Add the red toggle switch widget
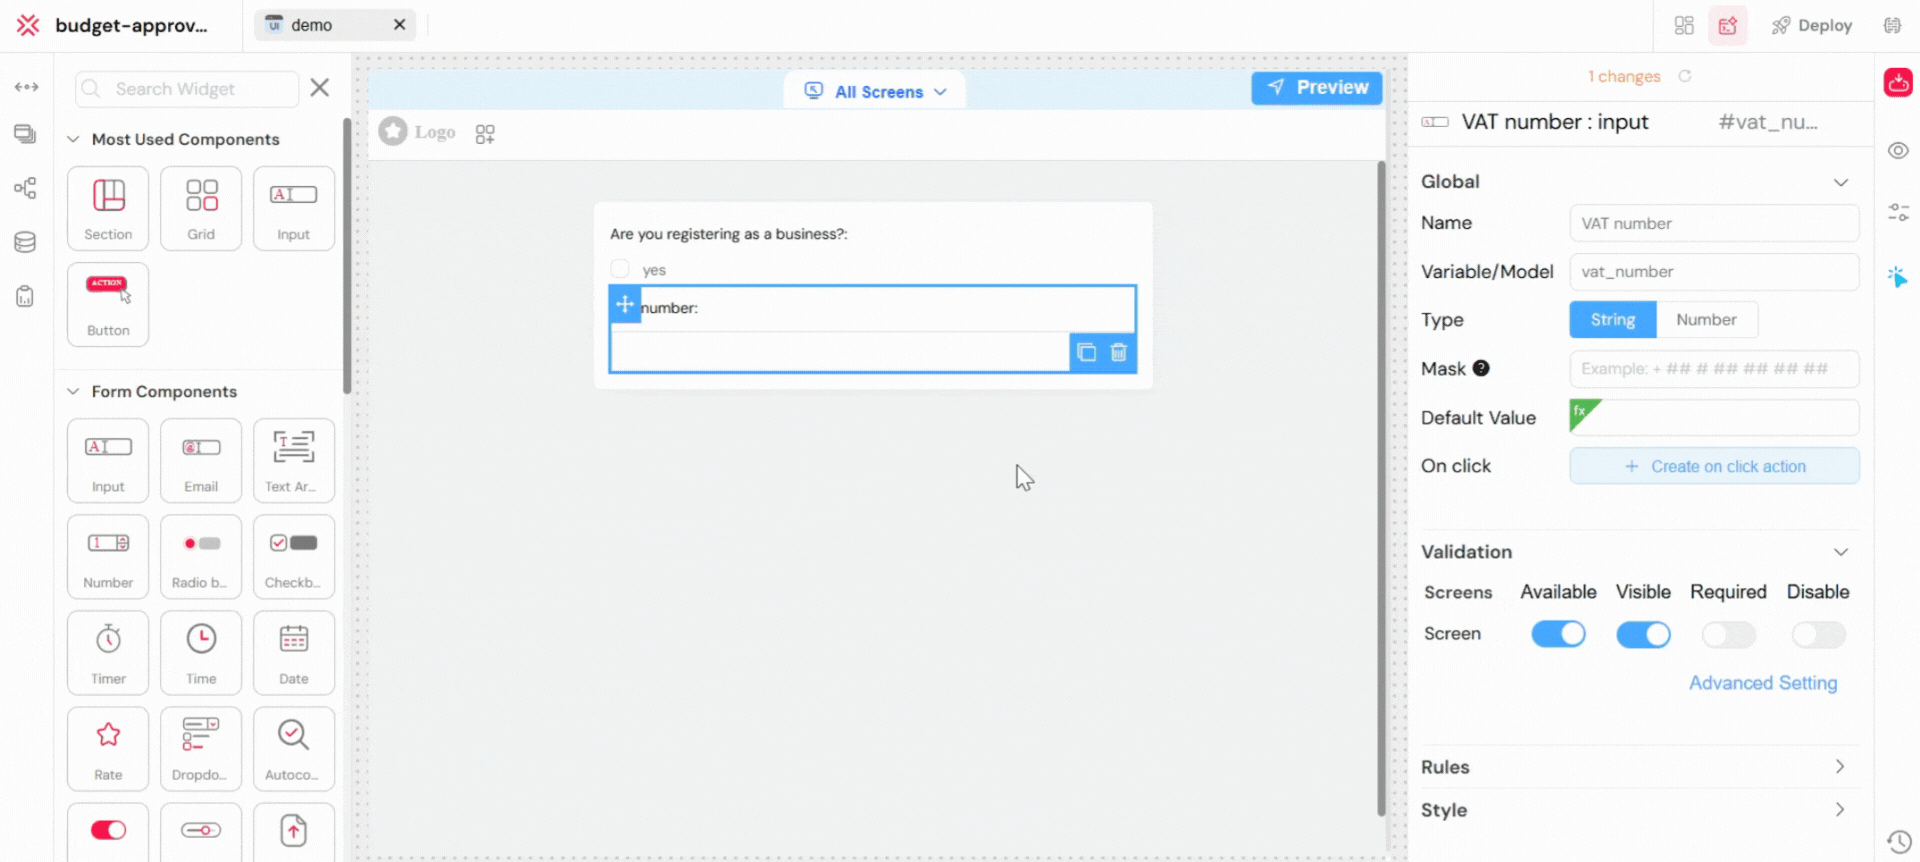This screenshot has height=862, width=1920. coord(108,832)
